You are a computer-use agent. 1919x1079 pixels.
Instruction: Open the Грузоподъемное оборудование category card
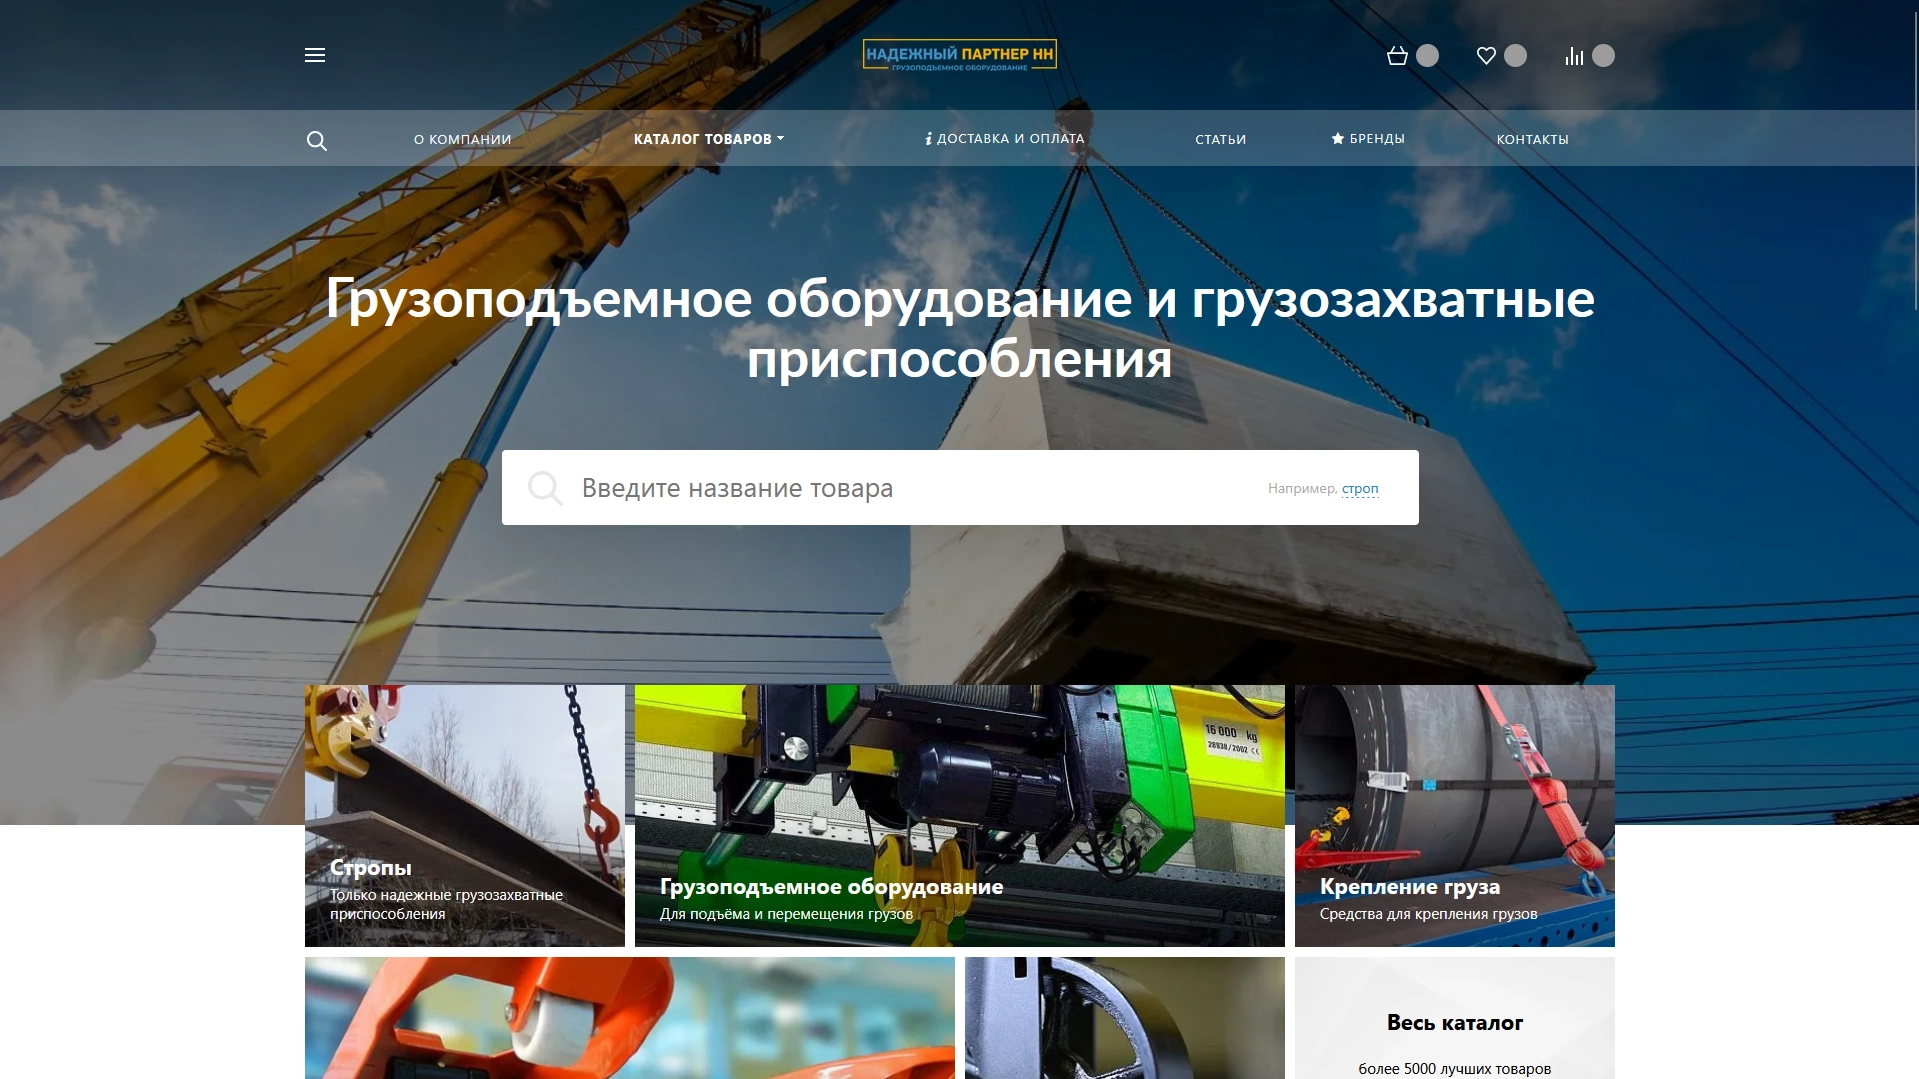[960, 816]
